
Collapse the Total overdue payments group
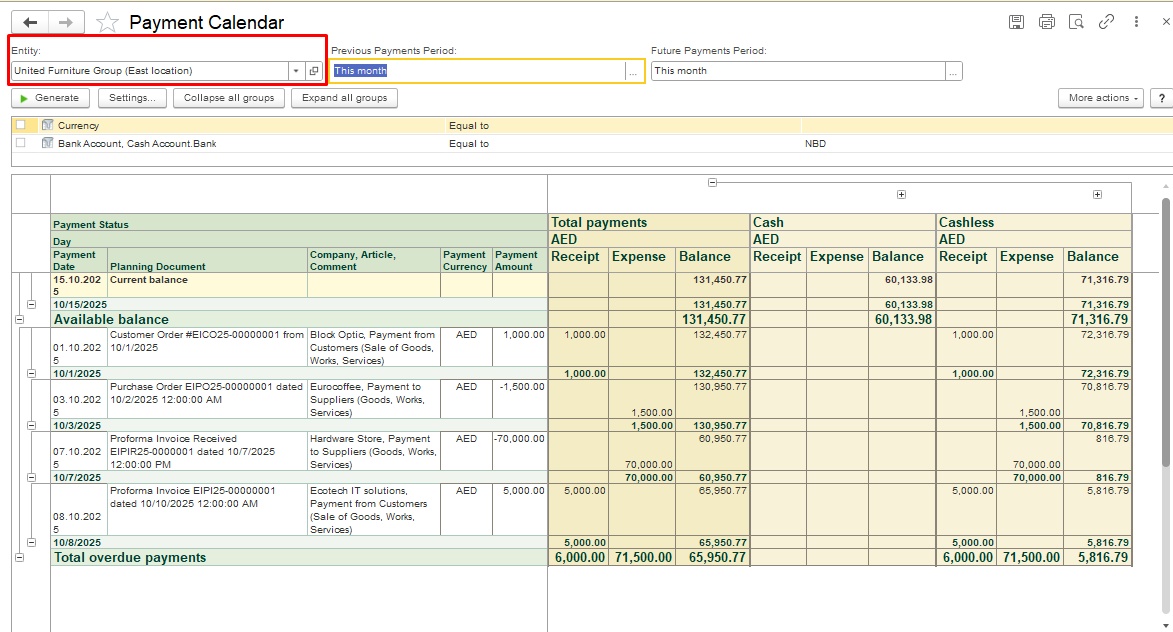[19, 557]
